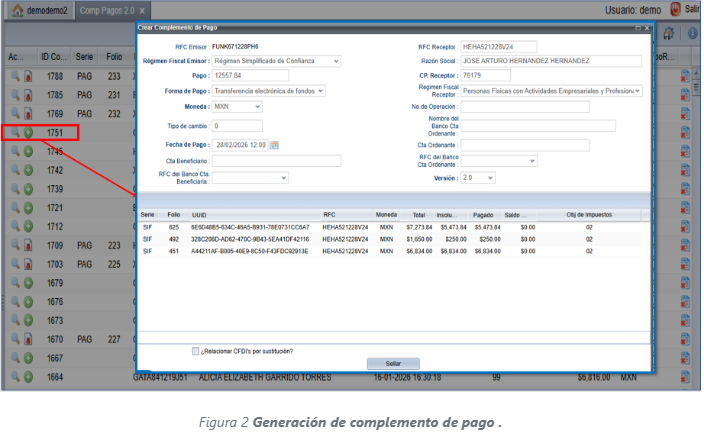The image size is (704, 434).
Task: Click green add icon for ID 1751
Action: (x=28, y=132)
